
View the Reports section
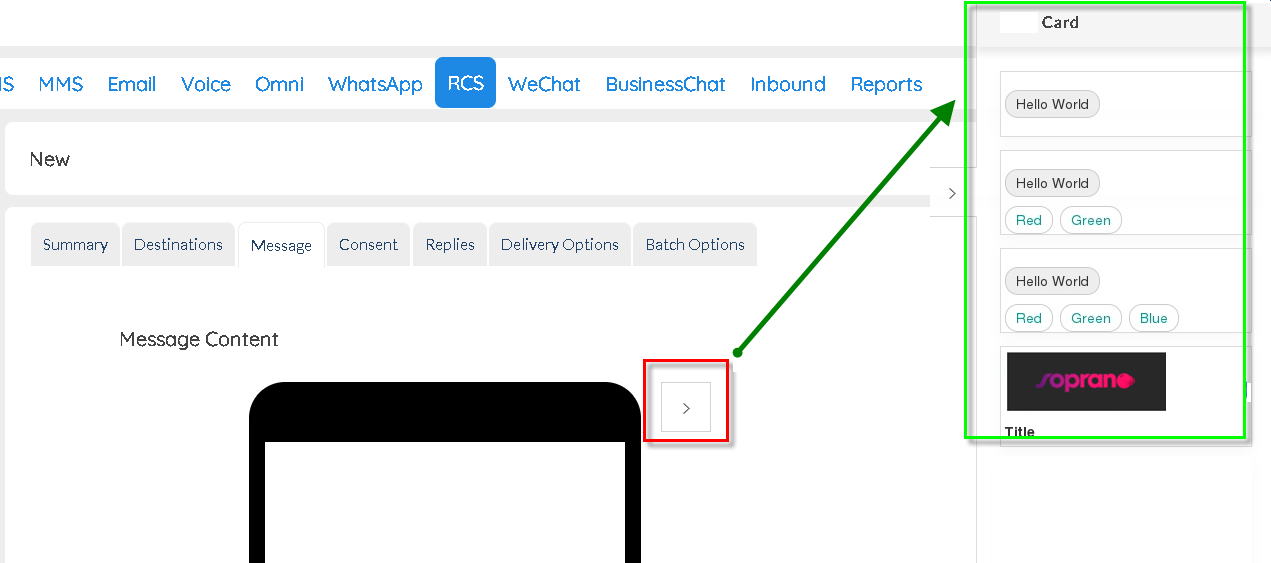[x=886, y=84]
